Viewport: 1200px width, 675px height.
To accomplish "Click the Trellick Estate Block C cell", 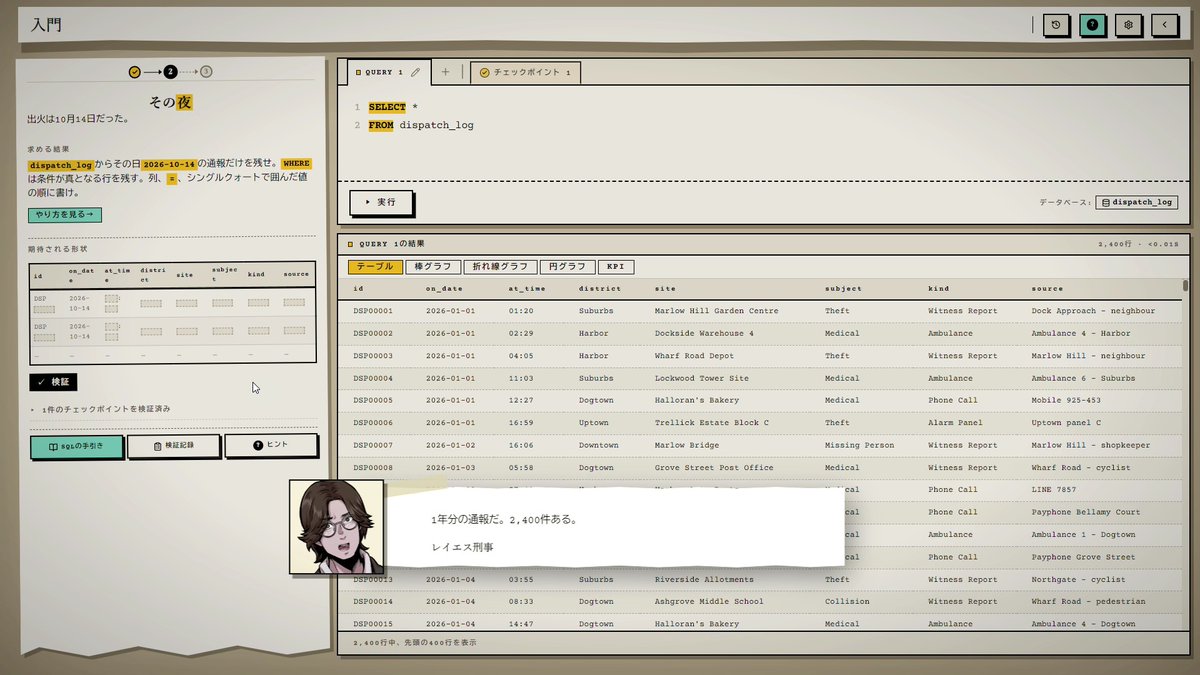I will (x=711, y=423).
